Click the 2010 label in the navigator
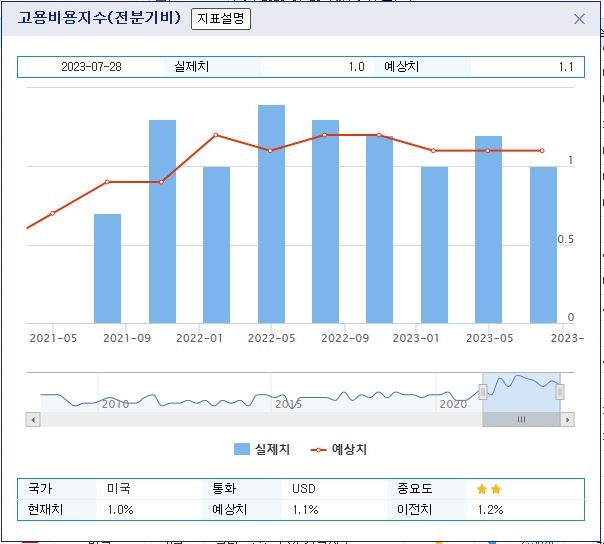Image resolution: width=604 pixels, height=544 pixels. click(x=116, y=404)
